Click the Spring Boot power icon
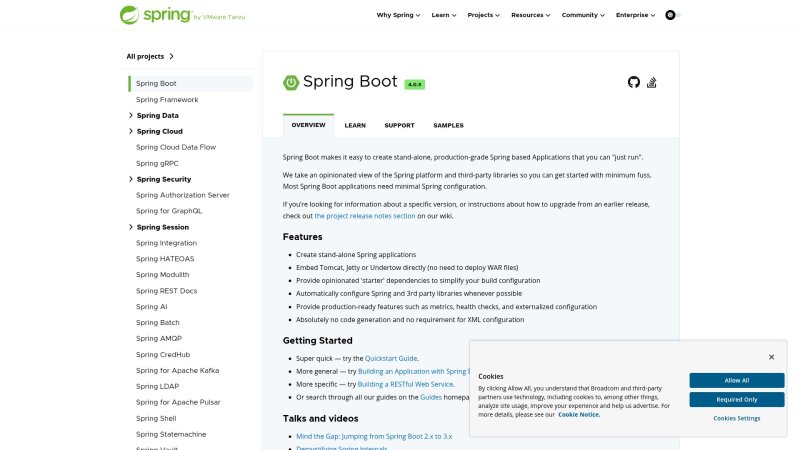The width and height of the screenshot is (800, 450). [291, 82]
